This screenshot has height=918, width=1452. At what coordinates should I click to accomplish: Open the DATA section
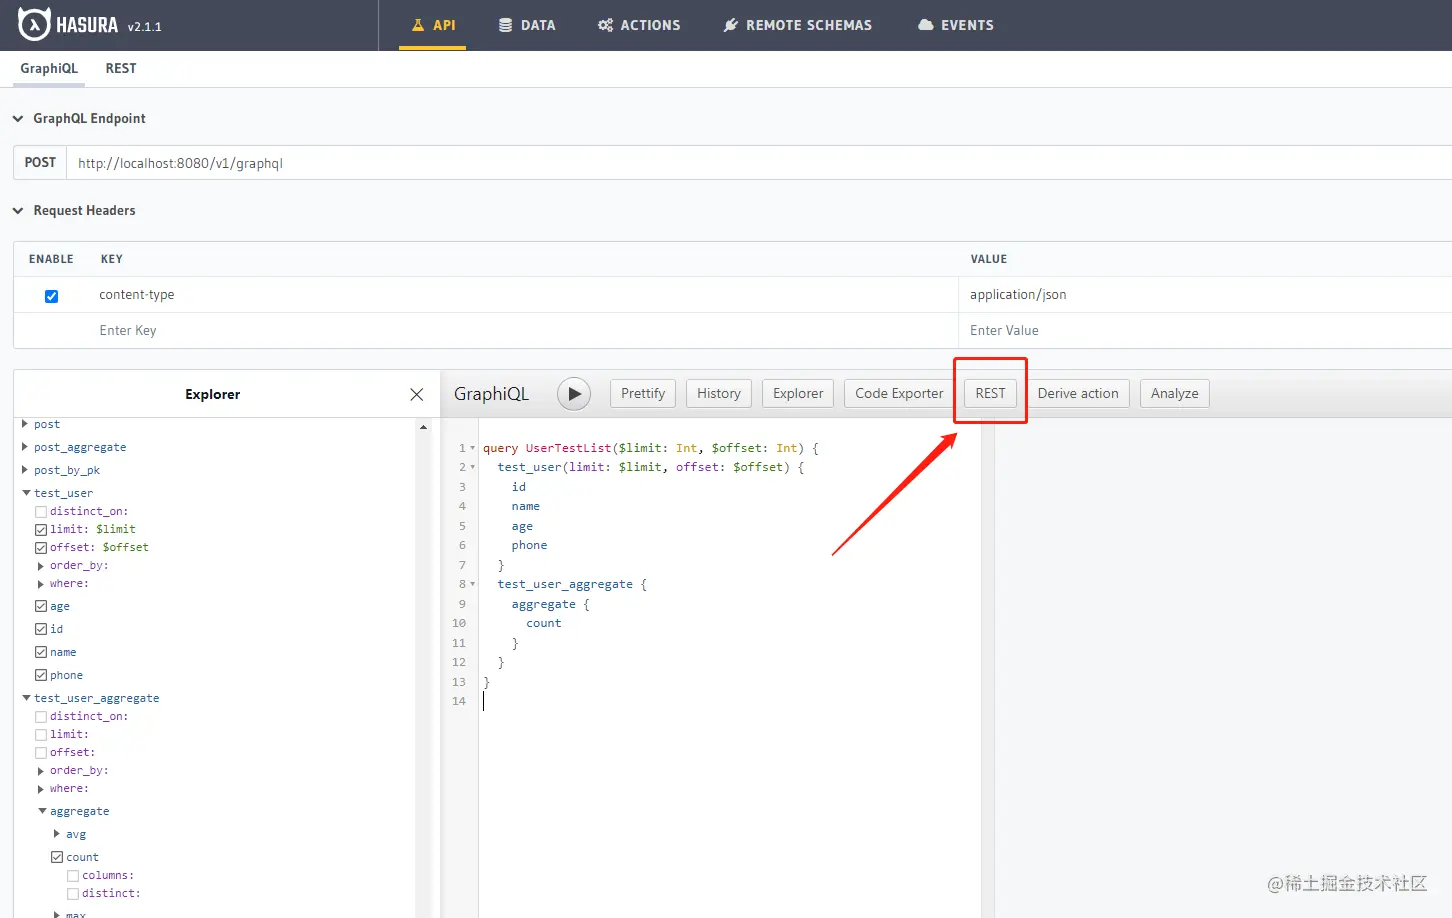point(527,25)
